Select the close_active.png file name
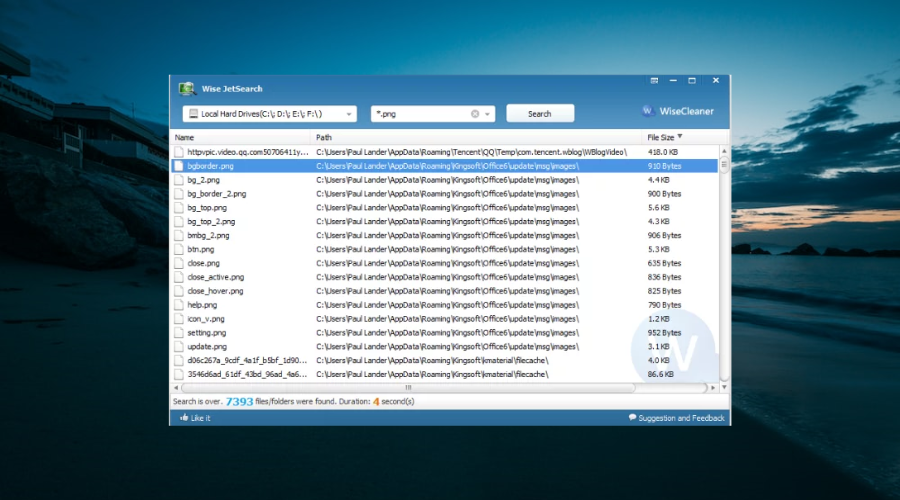900x500 pixels. [216, 277]
